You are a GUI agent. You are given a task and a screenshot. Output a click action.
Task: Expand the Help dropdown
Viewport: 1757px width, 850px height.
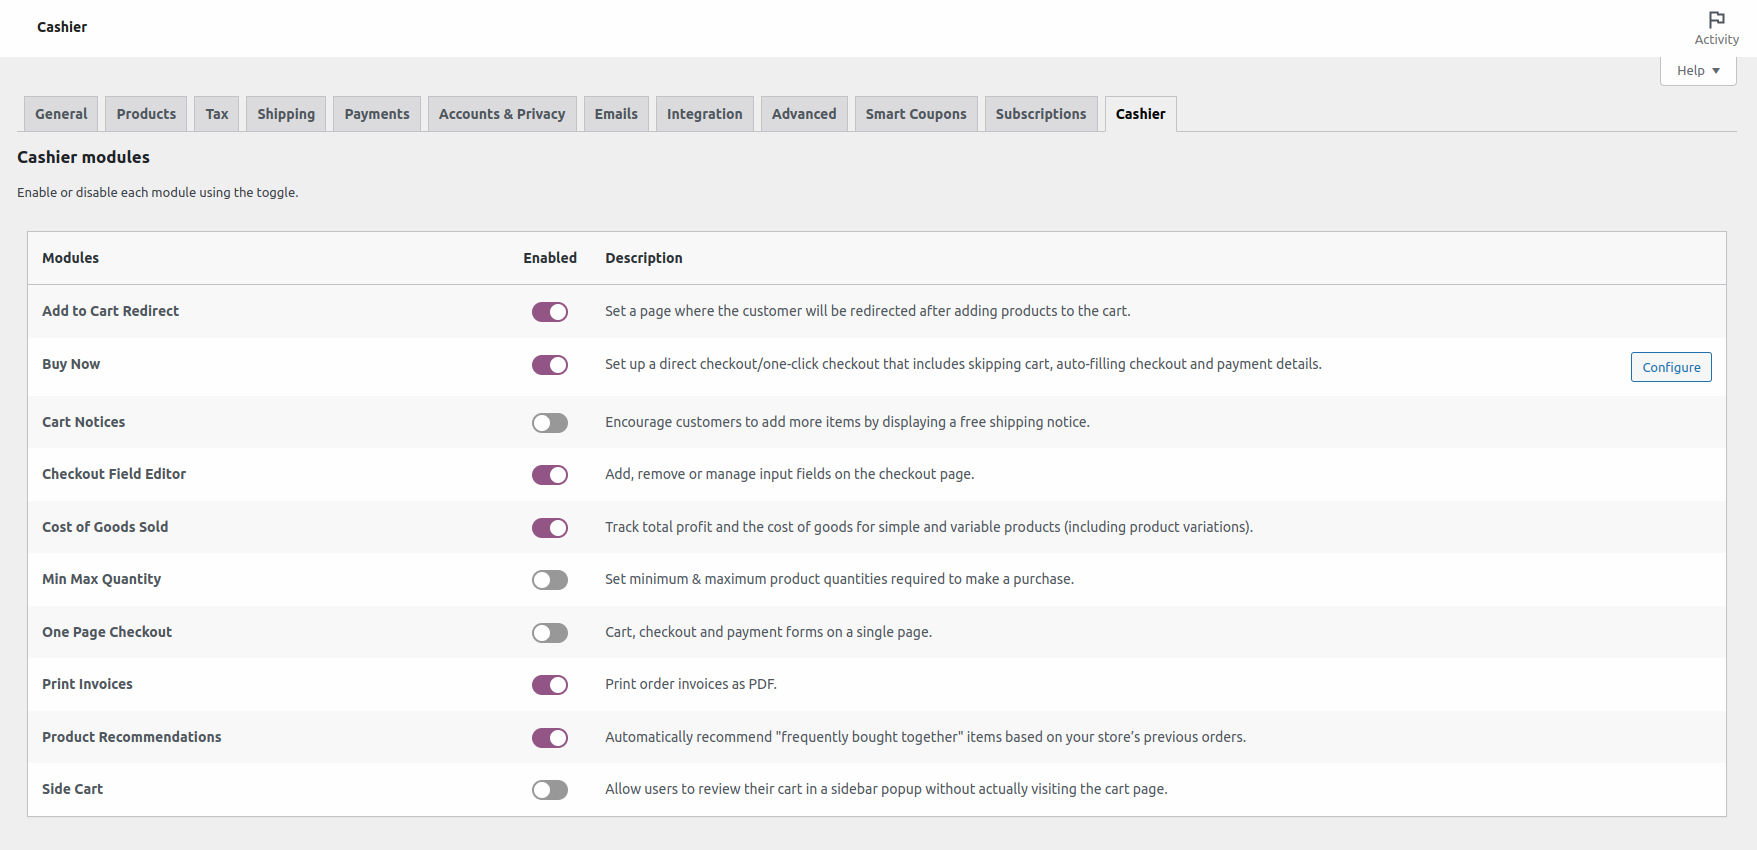(x=1697, y=71)
